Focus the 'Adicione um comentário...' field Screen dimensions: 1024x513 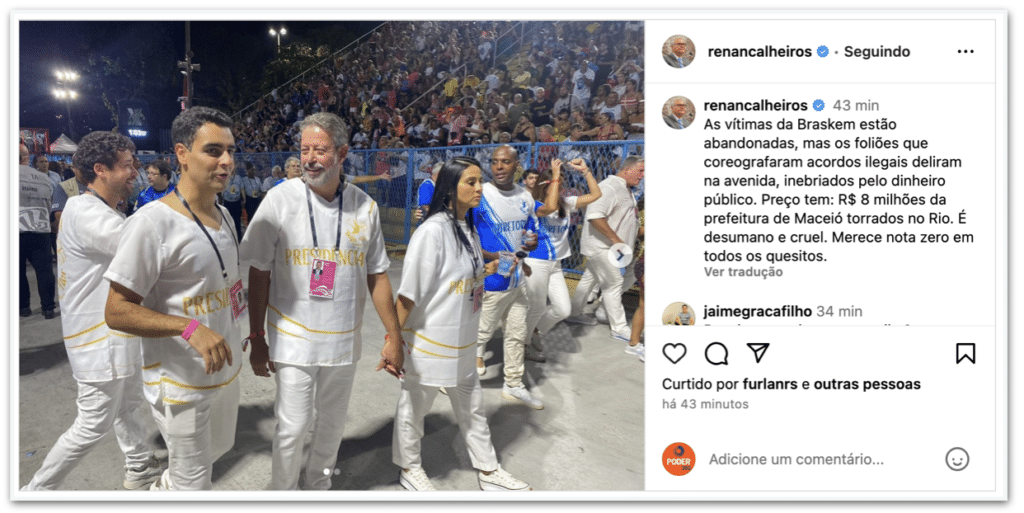(797, 459)
